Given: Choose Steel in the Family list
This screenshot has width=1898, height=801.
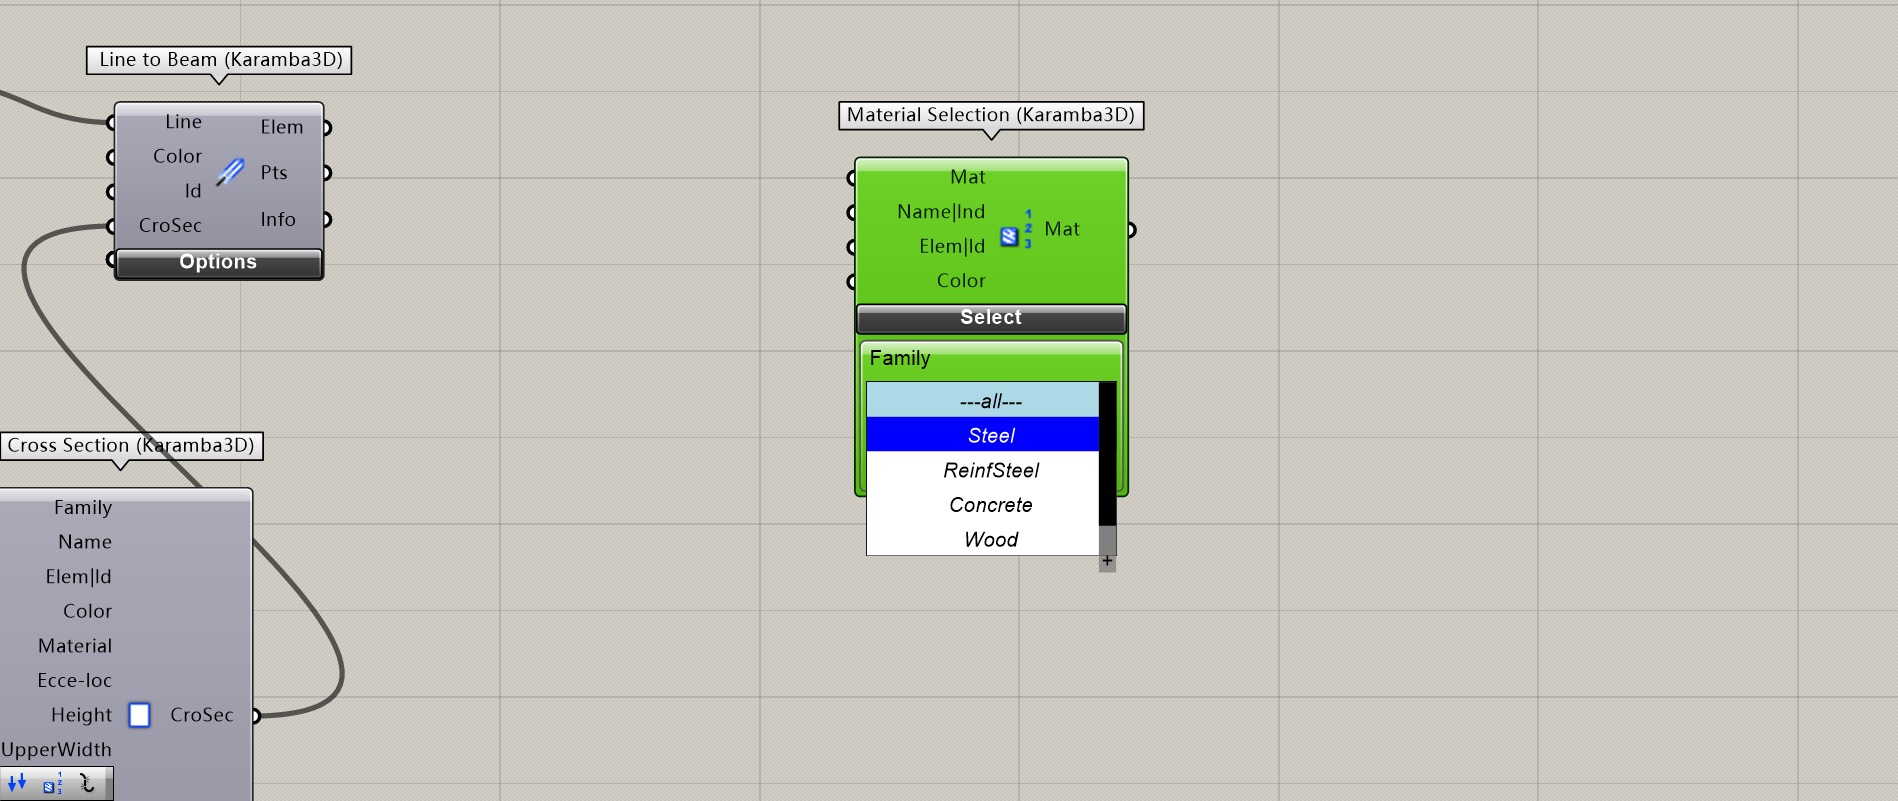Looking at the screenshot, I should tap(982, 436).
